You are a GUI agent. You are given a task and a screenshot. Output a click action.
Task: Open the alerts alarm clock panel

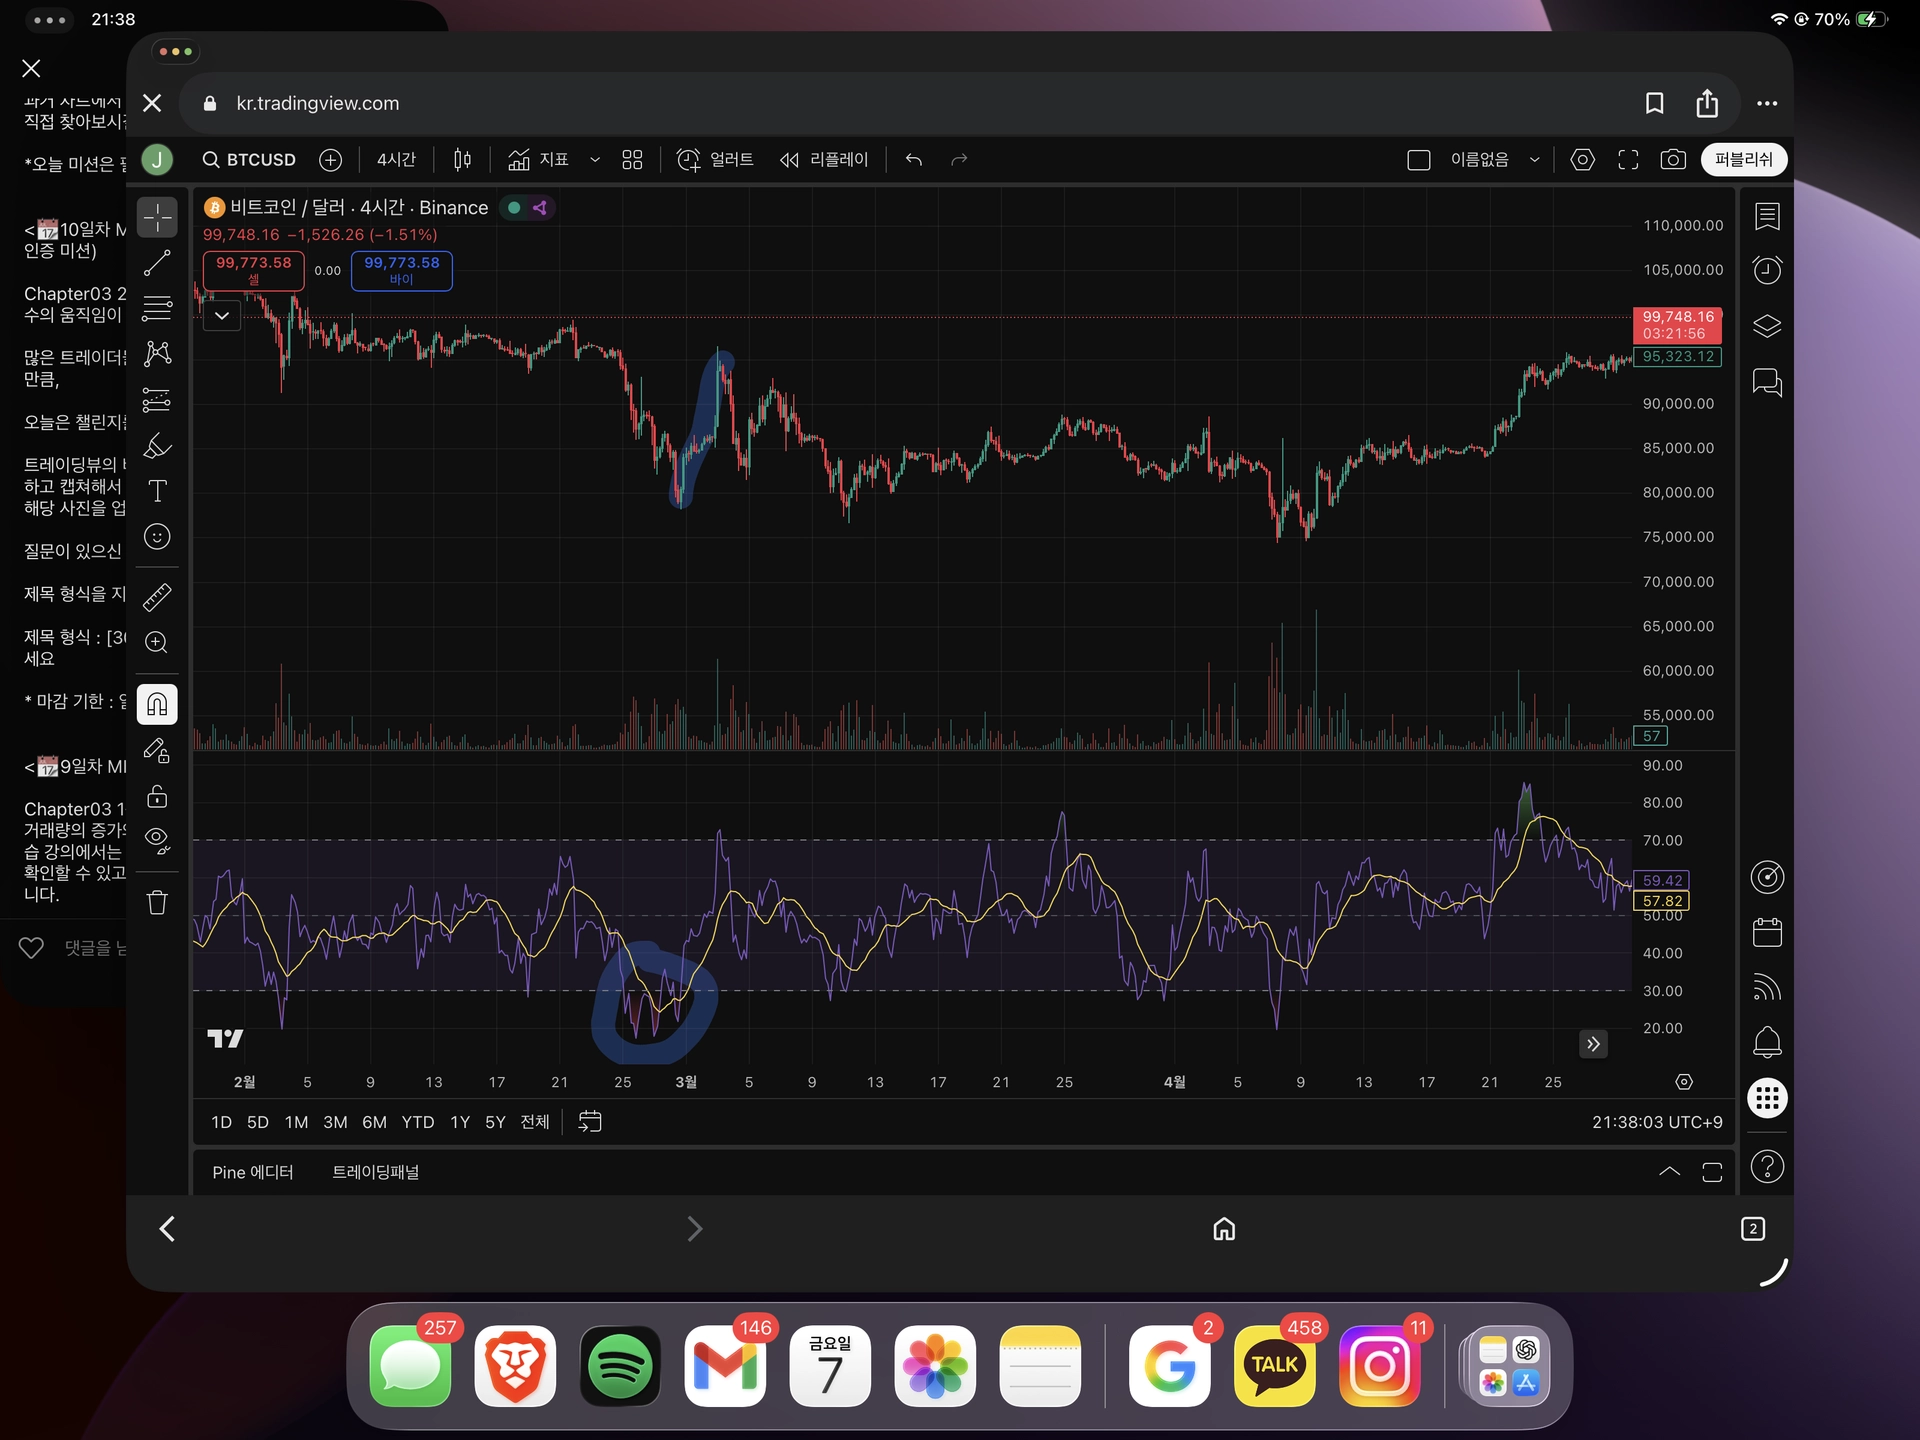(1767, 270)
